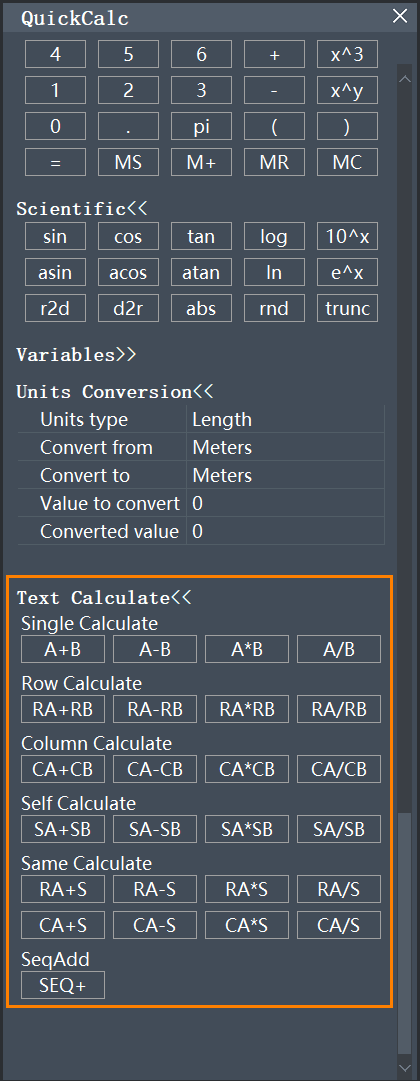Click the r2d conversion button

point(55,308)
